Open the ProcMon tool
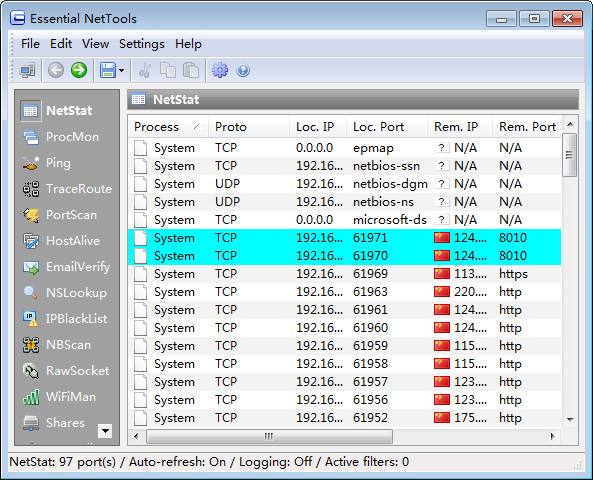The height and width of the screenshot is (480, 593). click(61, 137)
